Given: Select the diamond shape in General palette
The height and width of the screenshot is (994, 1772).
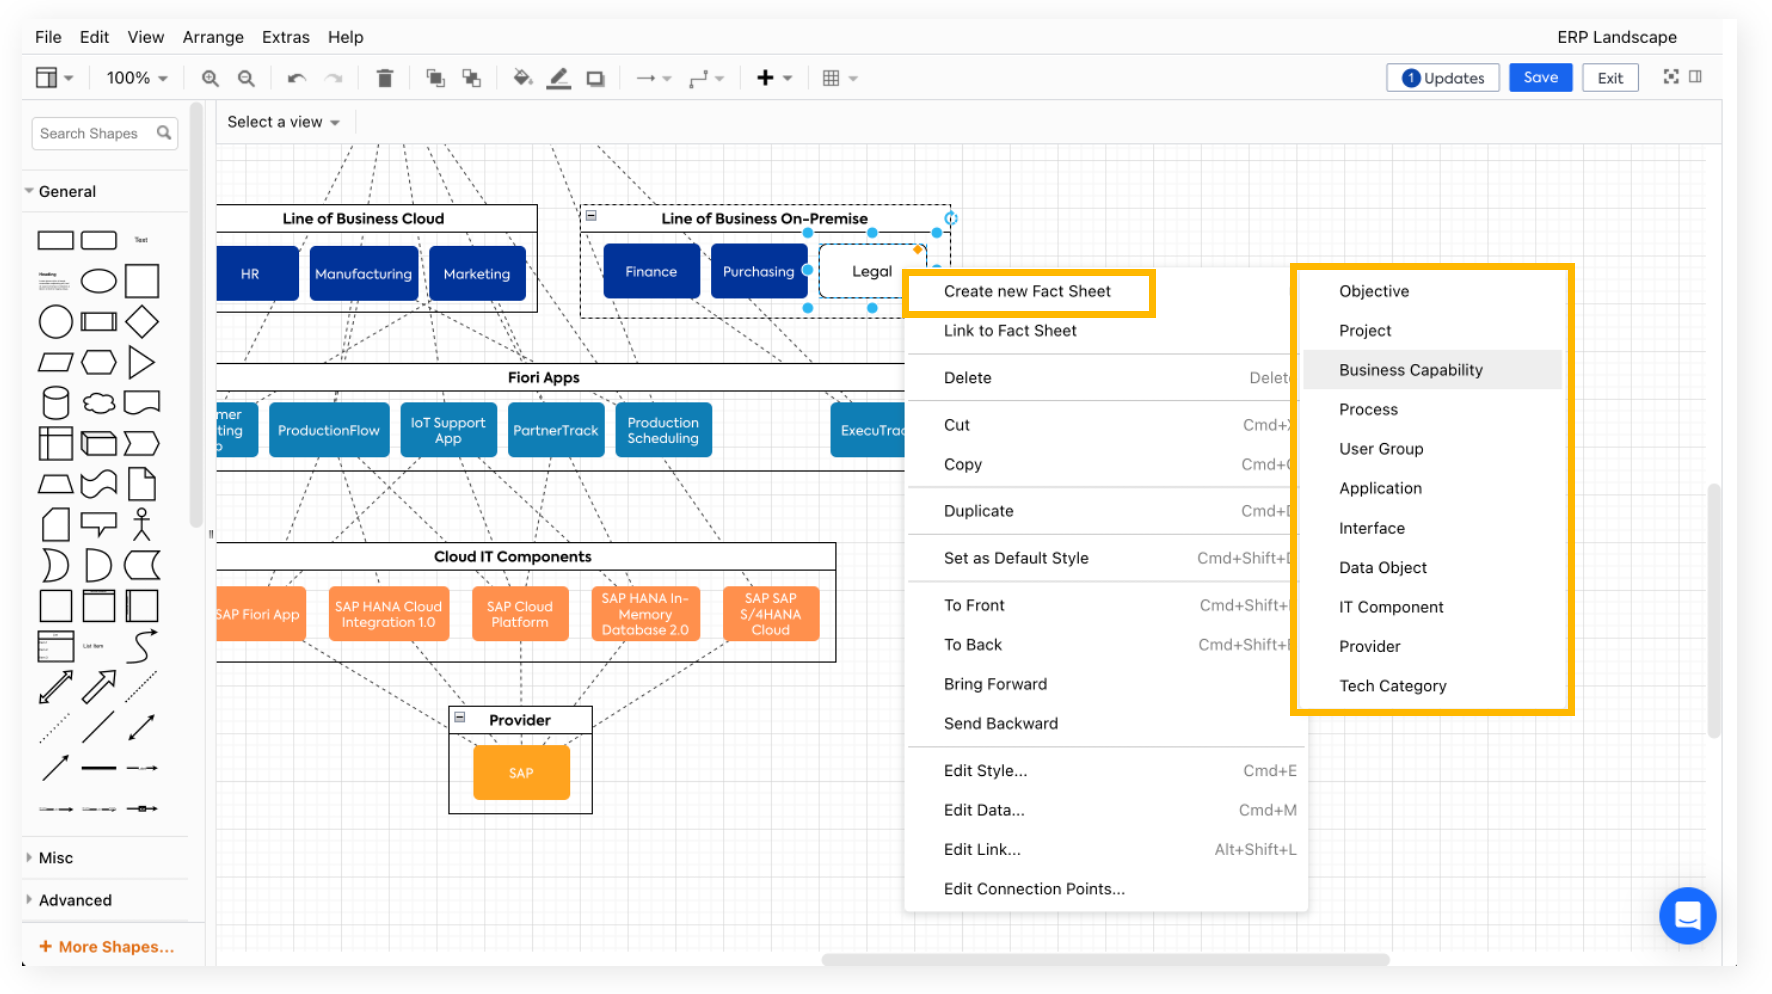Looking at the screenshot, I should pyautogui.click(x=142, y=322).
